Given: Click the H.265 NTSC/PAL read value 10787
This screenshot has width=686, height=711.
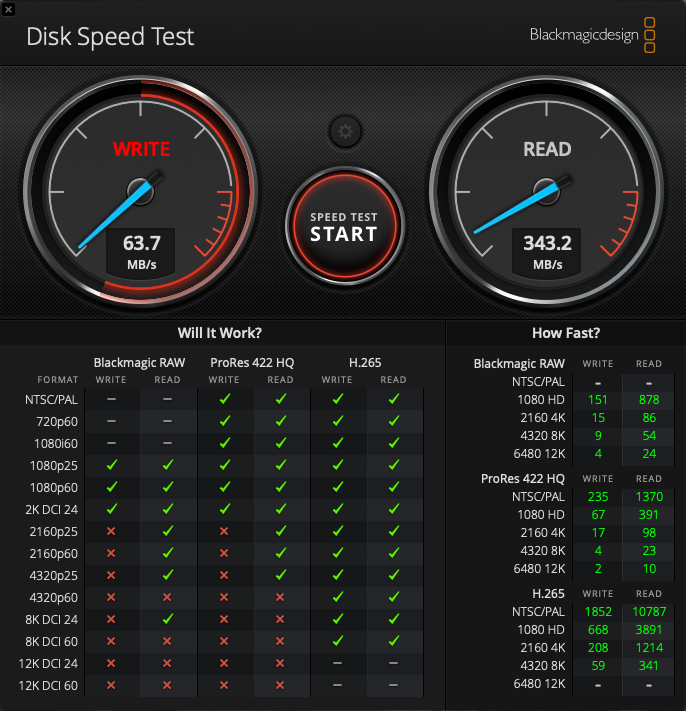Looking at the screenshot, I should click(x=649, y=612).
